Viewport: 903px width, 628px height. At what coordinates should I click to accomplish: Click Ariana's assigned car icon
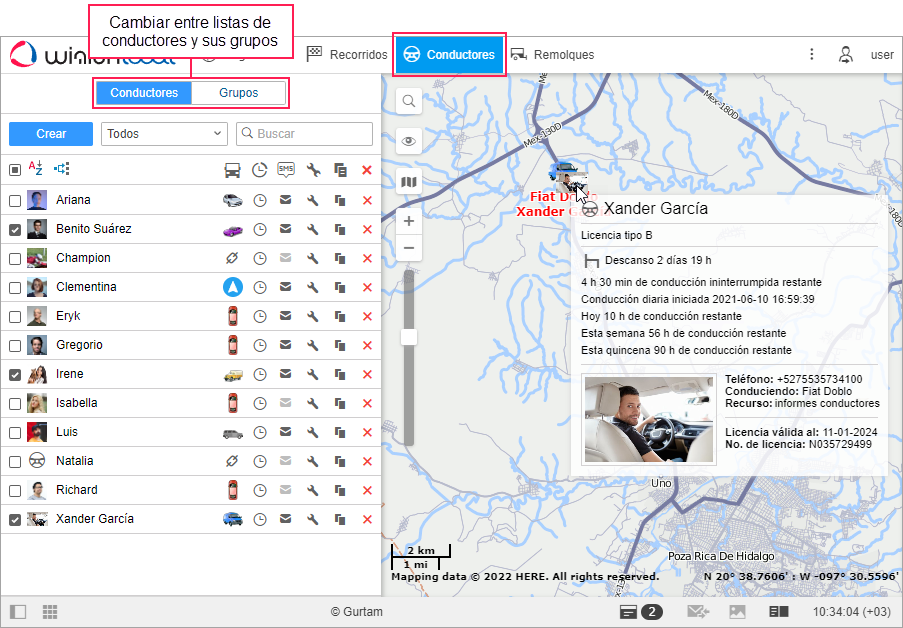233,200
